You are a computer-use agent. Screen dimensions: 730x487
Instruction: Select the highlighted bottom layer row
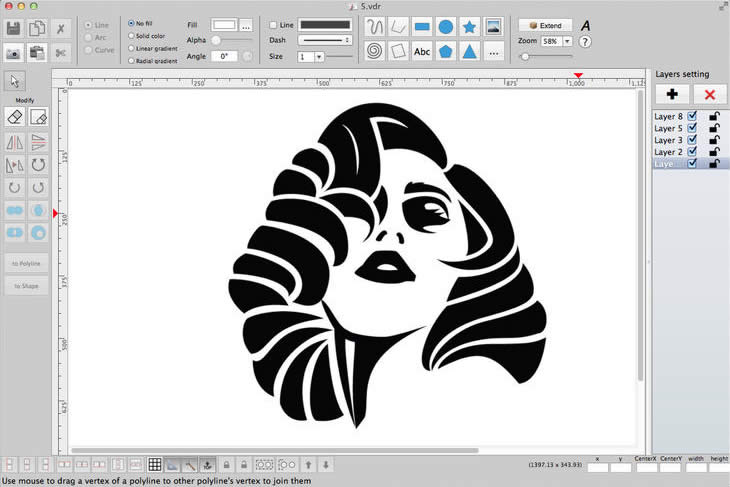(691, 163)
